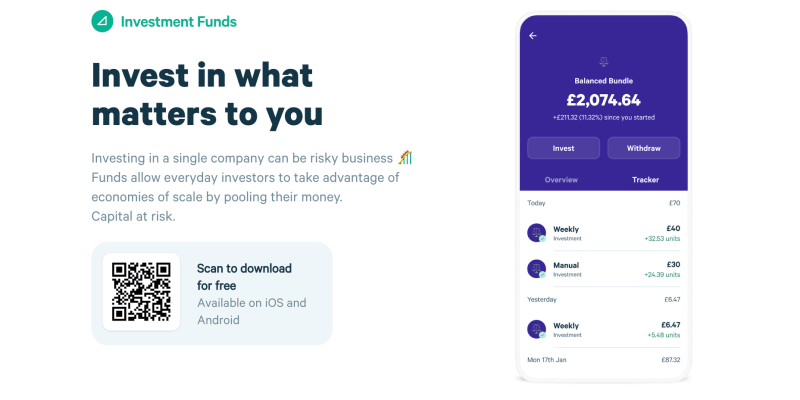Click the Yesterday £6.47 section header

604,299
